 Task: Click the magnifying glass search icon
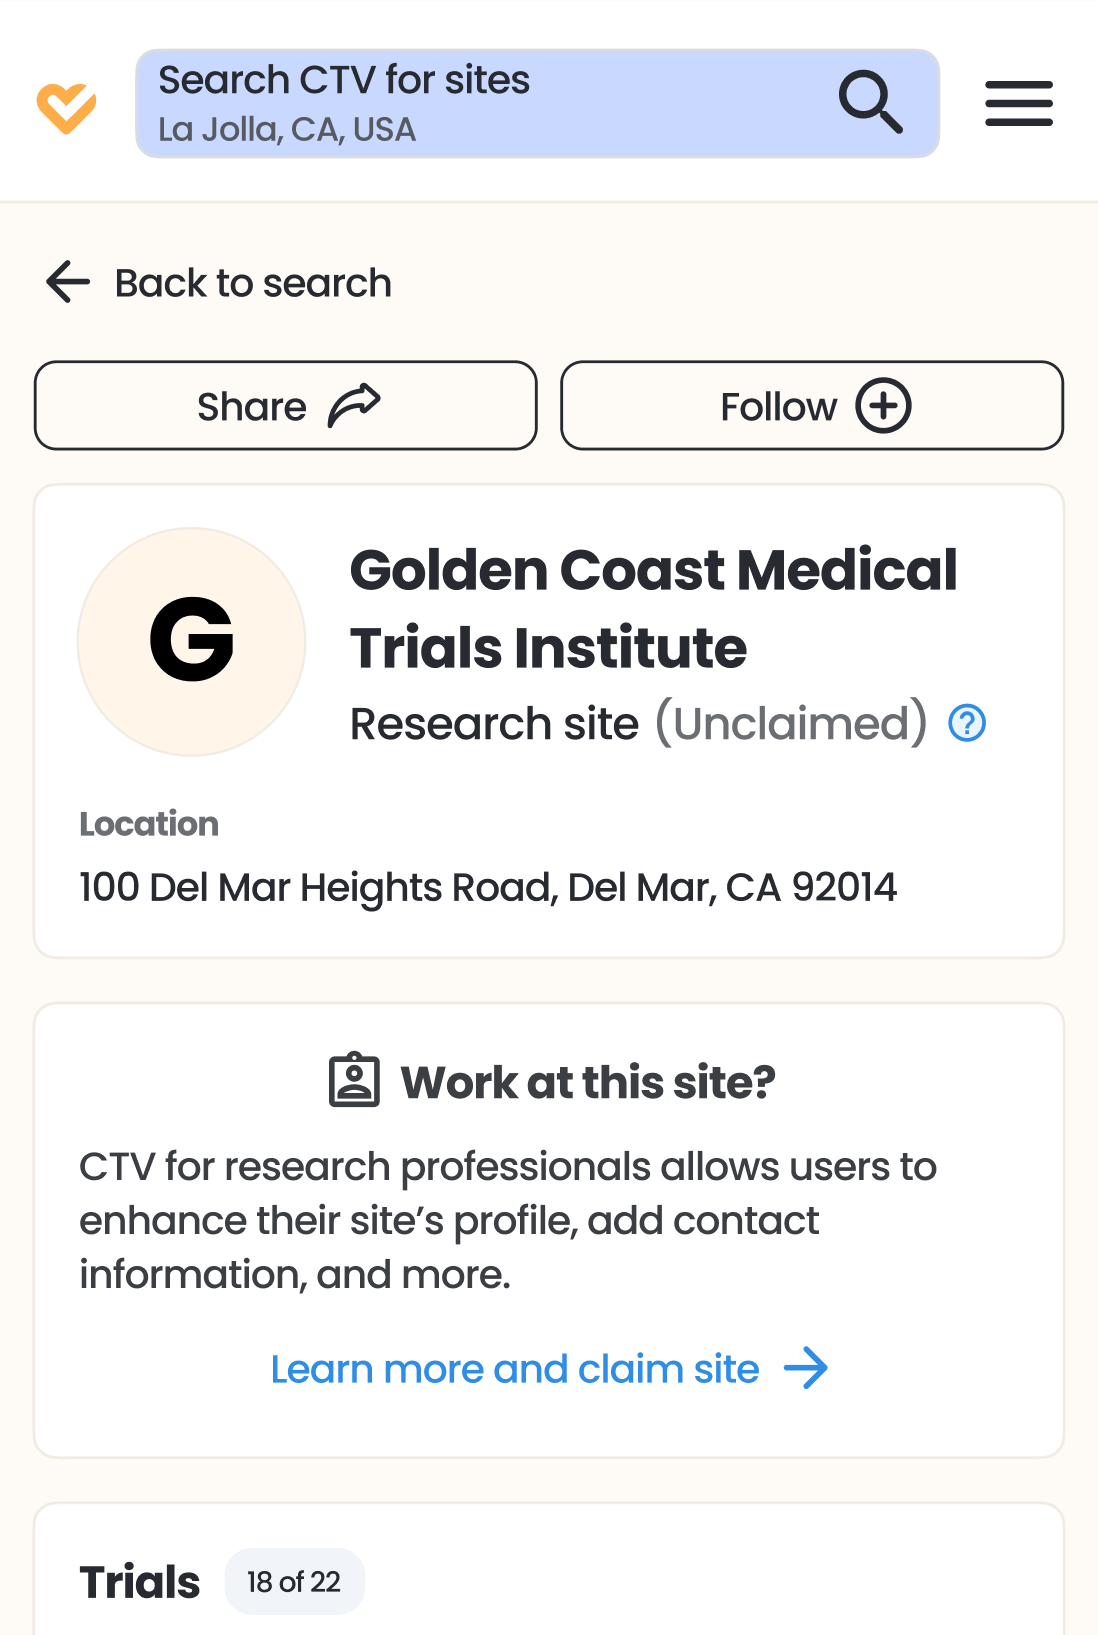pyautogui.click(x=870, y=102)
